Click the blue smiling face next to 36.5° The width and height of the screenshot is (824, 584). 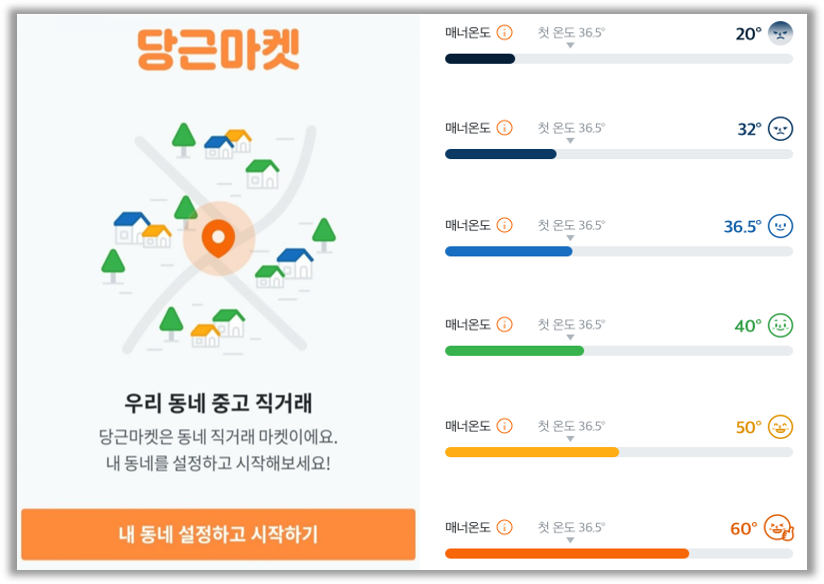click(779, 226)
